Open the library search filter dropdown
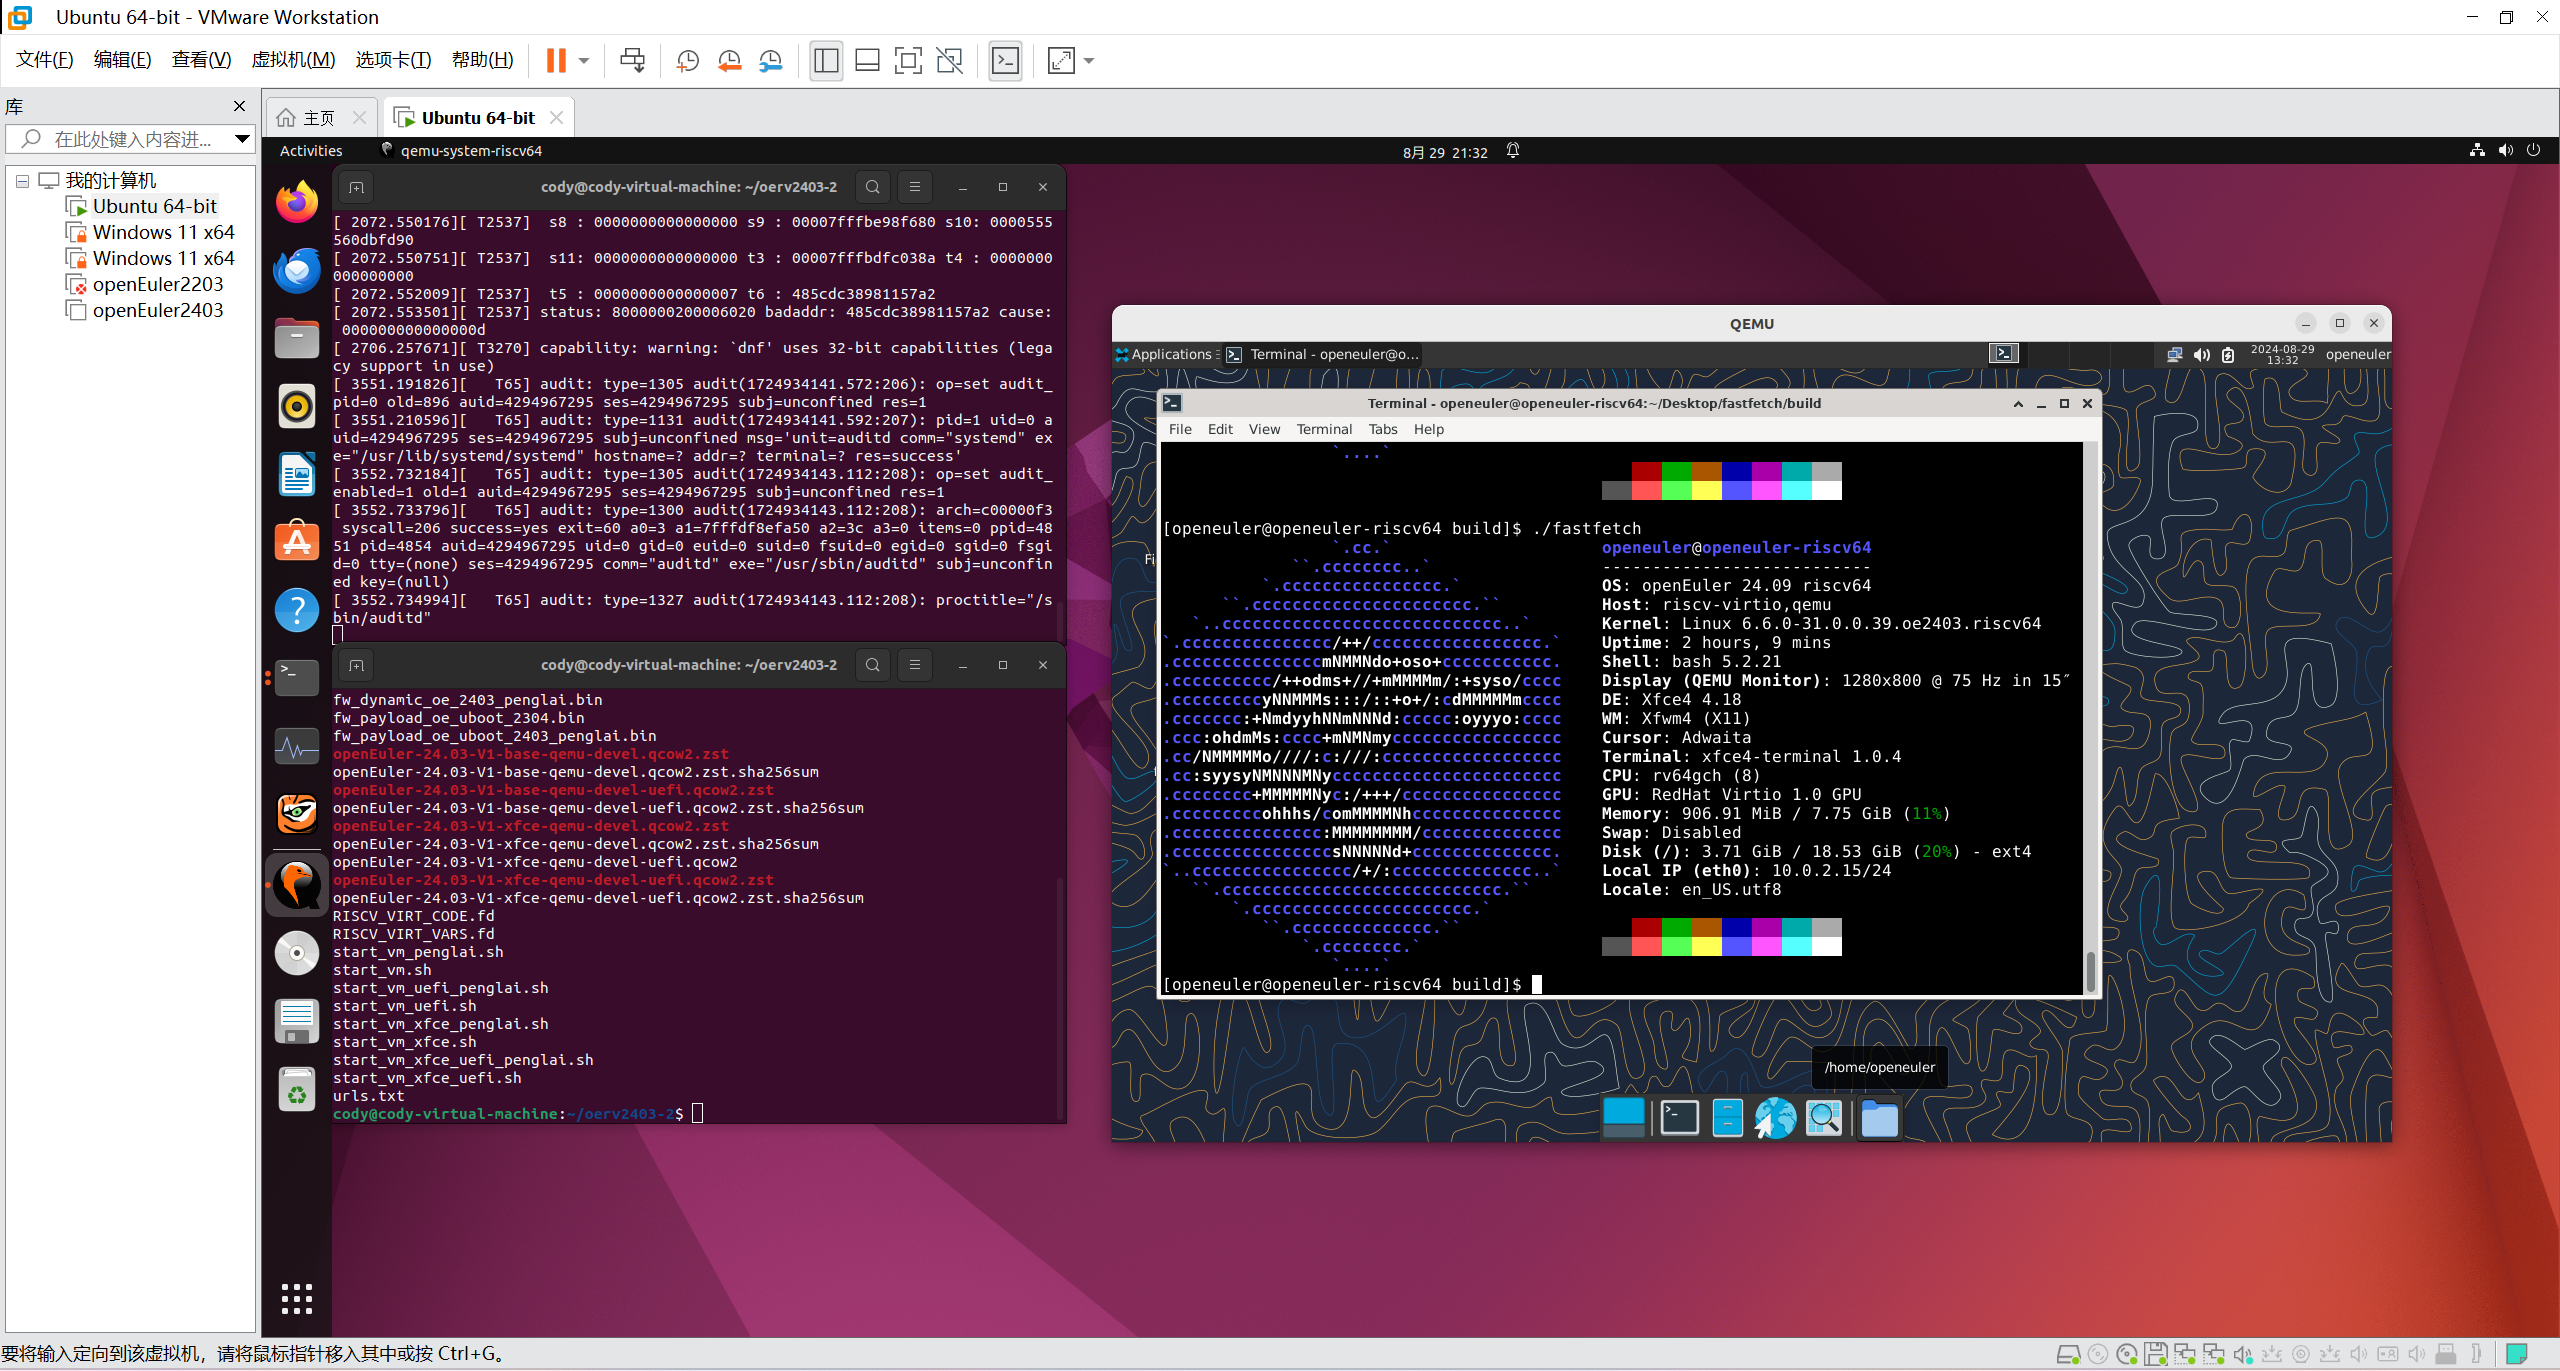Image resolution: width=2560 pixels, height=1371 pixels. pos(241,139)
